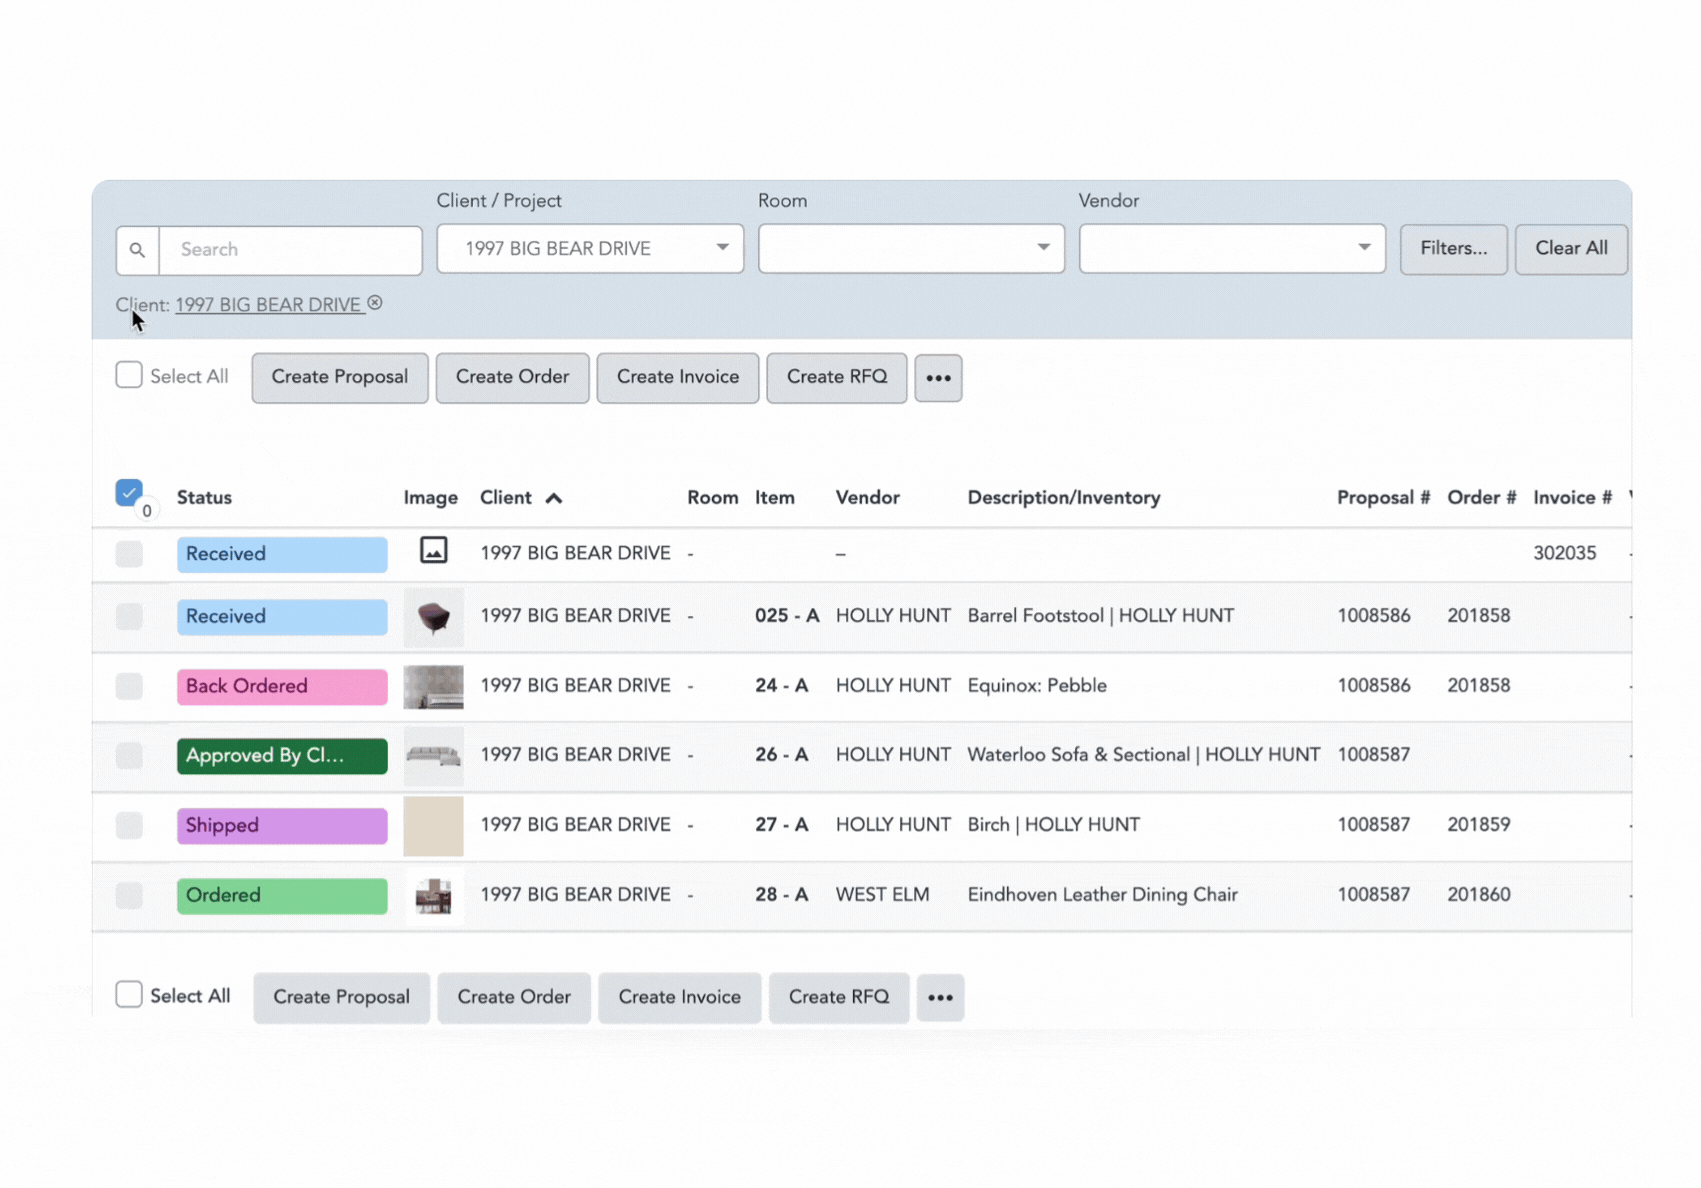1701x1188 pixels.
Task: Select the Back Ordered row checkbox
Action: click(129, 686)
